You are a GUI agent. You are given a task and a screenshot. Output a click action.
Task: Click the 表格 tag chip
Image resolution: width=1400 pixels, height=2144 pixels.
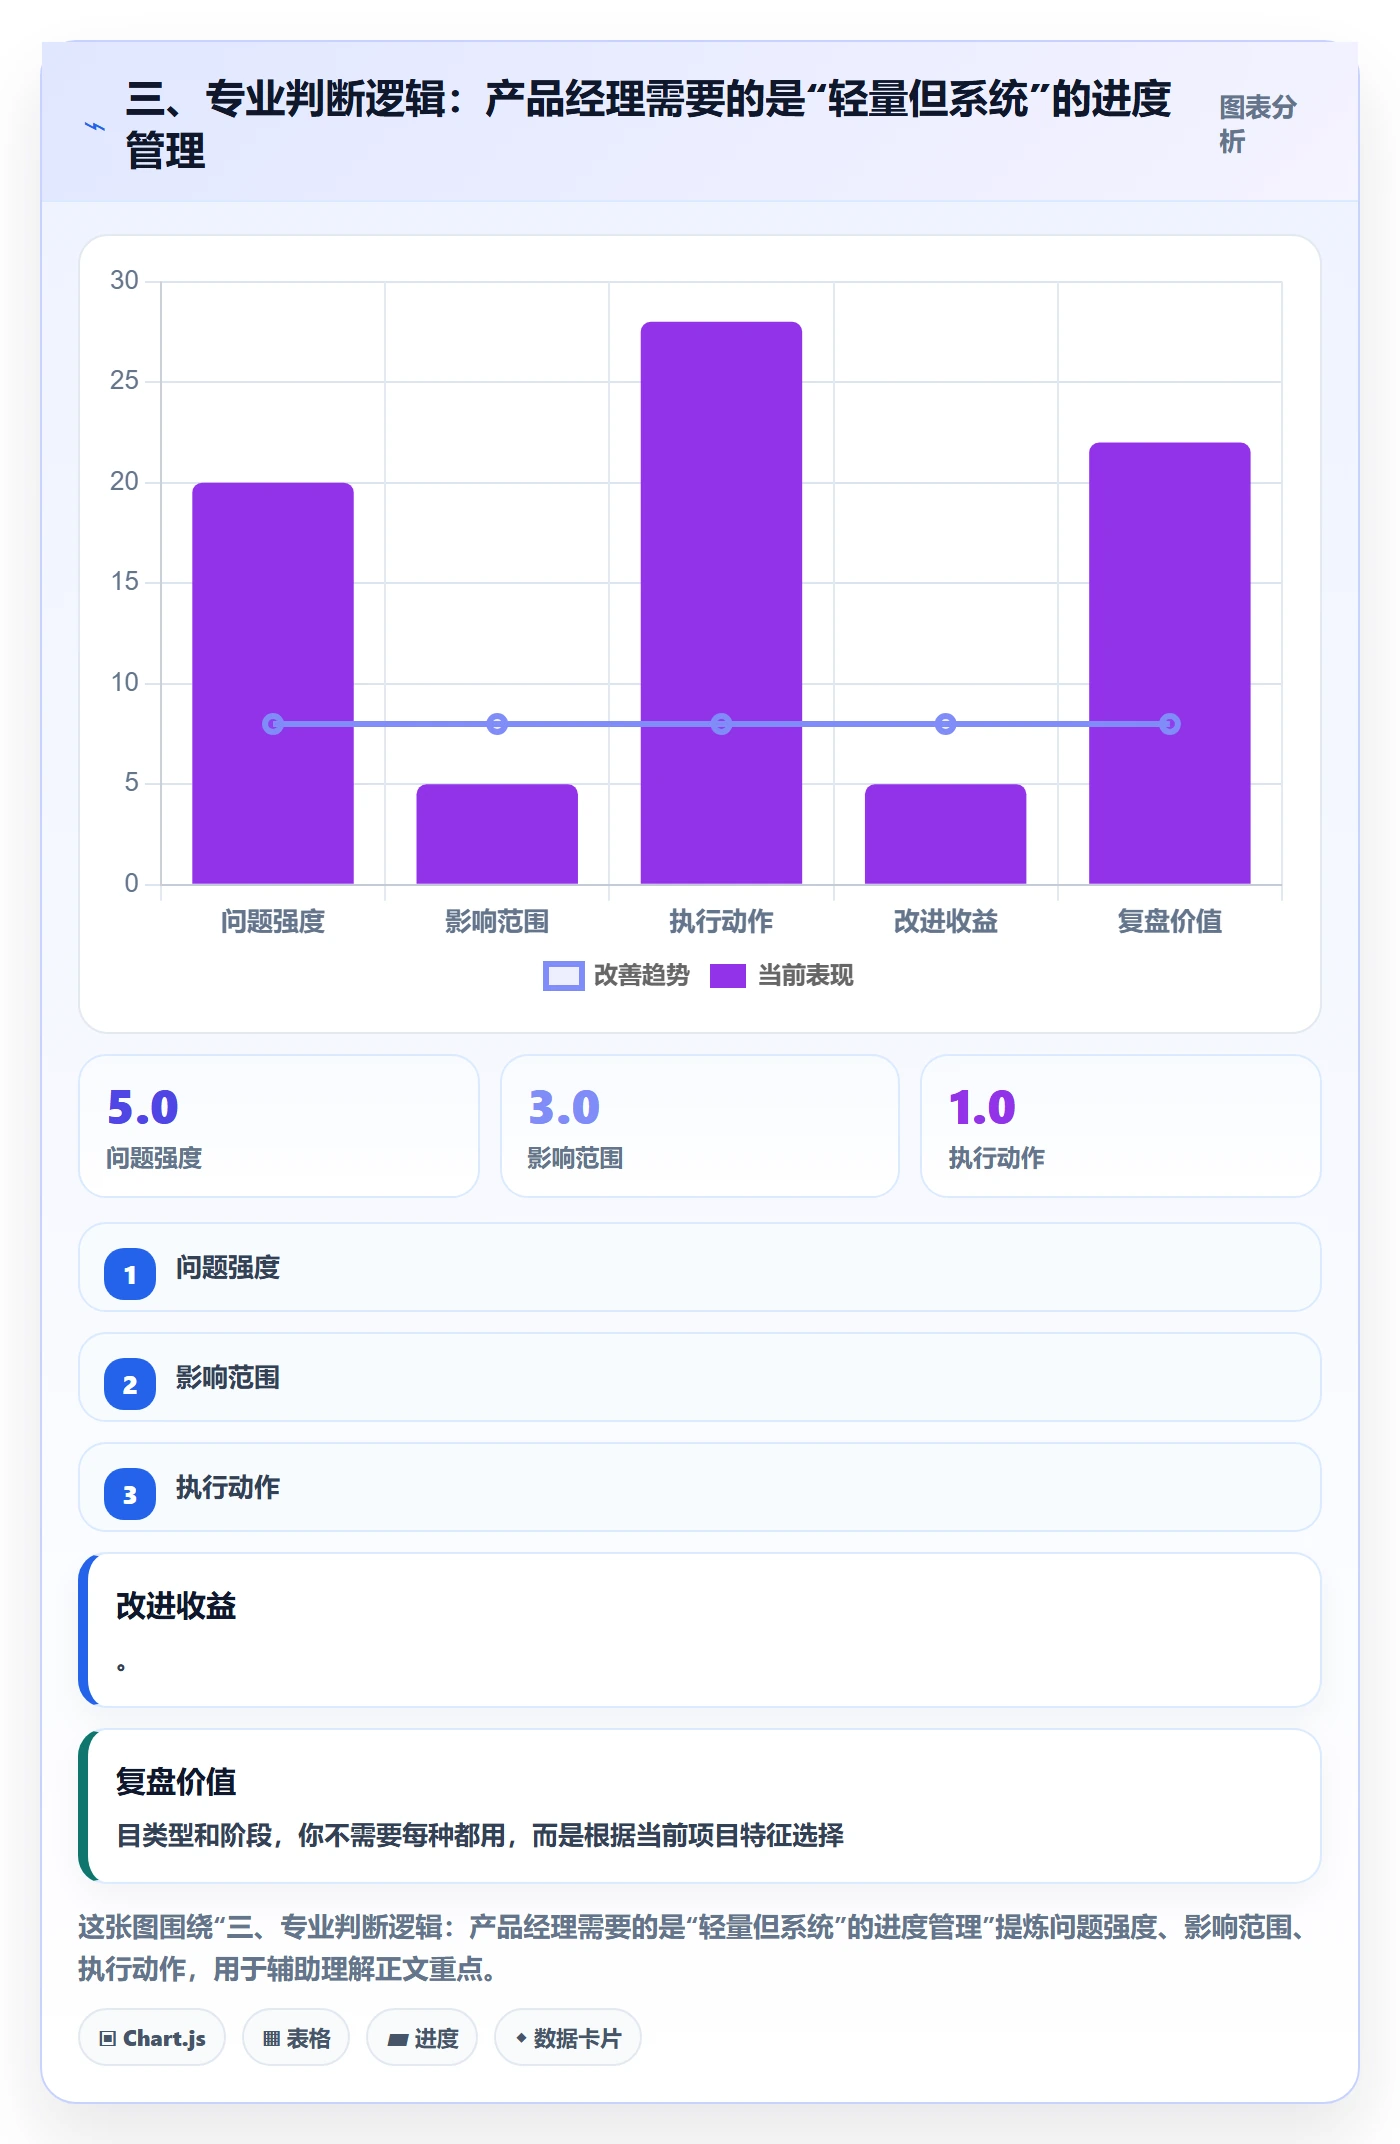pos(296,2038)
